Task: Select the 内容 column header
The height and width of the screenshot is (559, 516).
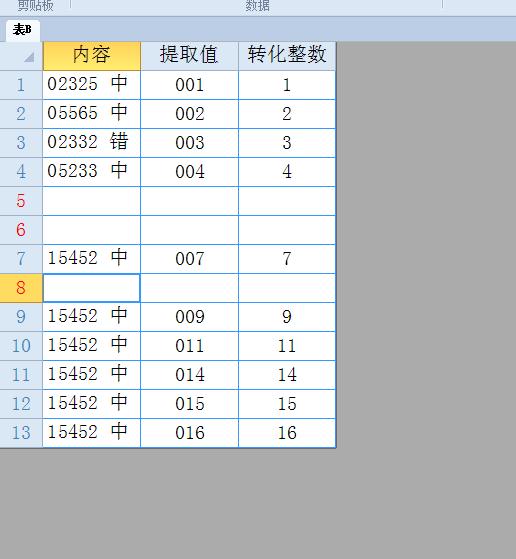Action: pyautogui.click(x=92, y=56)
